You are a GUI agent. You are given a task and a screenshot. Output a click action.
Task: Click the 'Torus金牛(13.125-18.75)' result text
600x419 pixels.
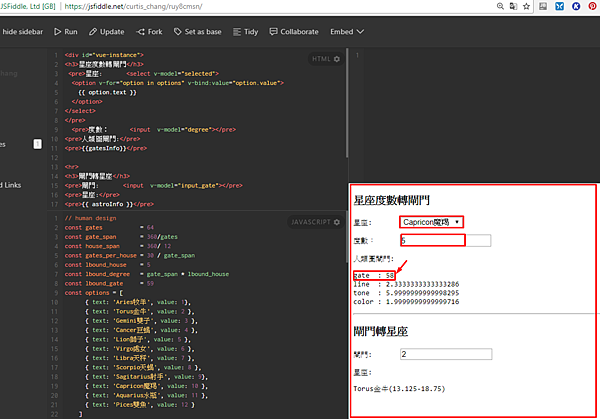(x=399, y=389)
